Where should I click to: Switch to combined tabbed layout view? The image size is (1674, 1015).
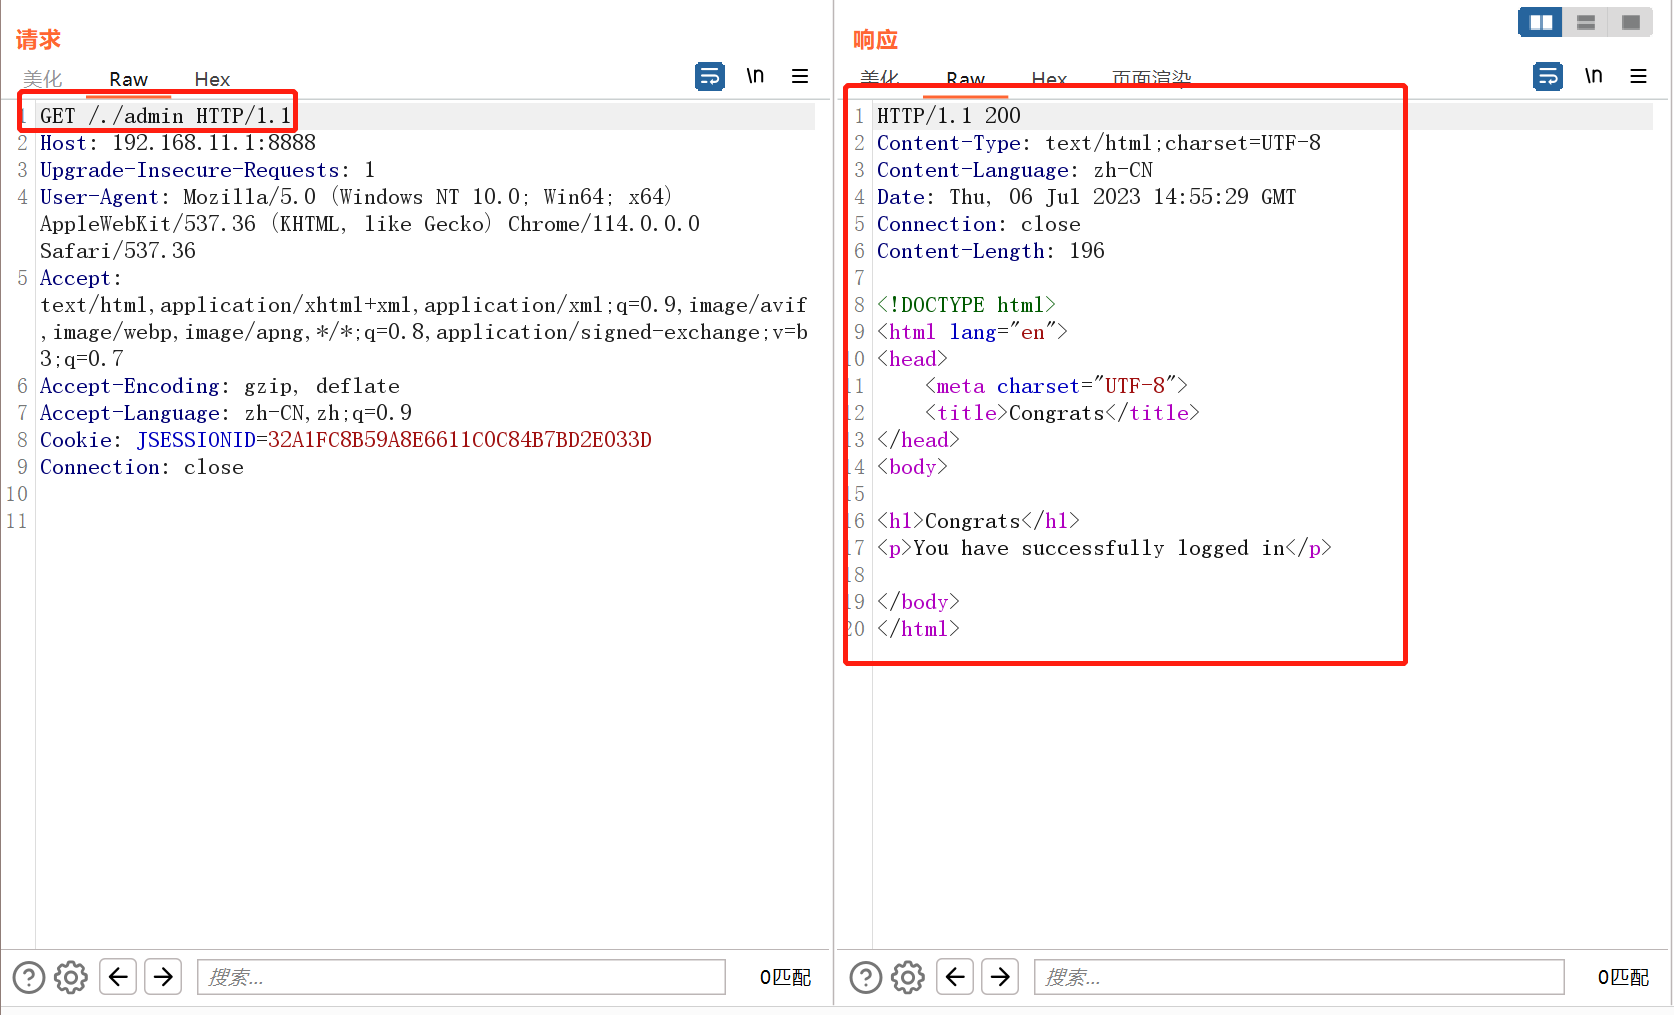[x=1631, y=22]
